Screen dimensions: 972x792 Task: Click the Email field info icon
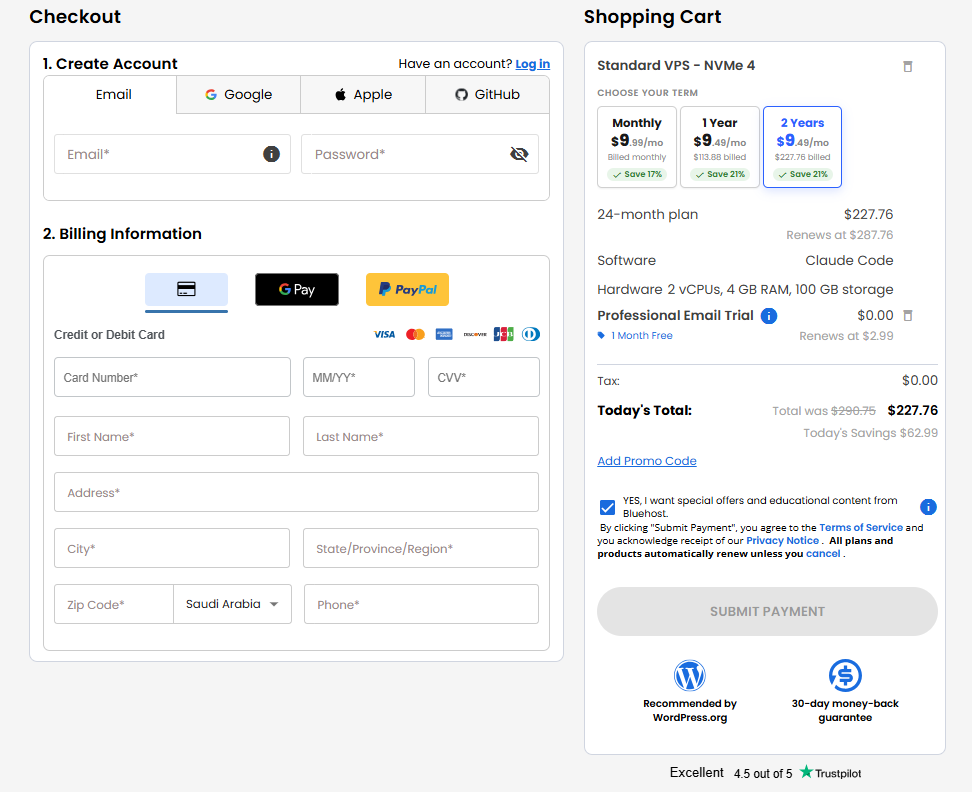point(272,154)
